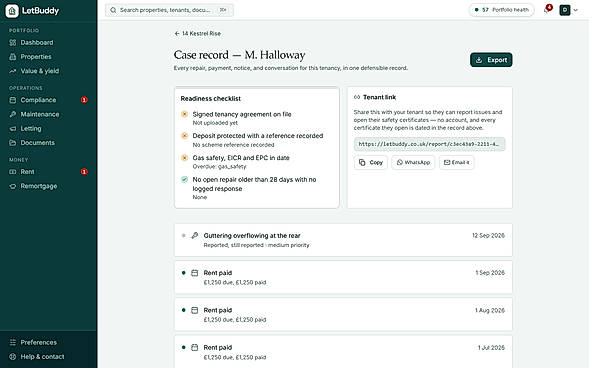Click the Letting megaphone icon
The height and width of the screenshot is (368, 589).
[13, 128]
